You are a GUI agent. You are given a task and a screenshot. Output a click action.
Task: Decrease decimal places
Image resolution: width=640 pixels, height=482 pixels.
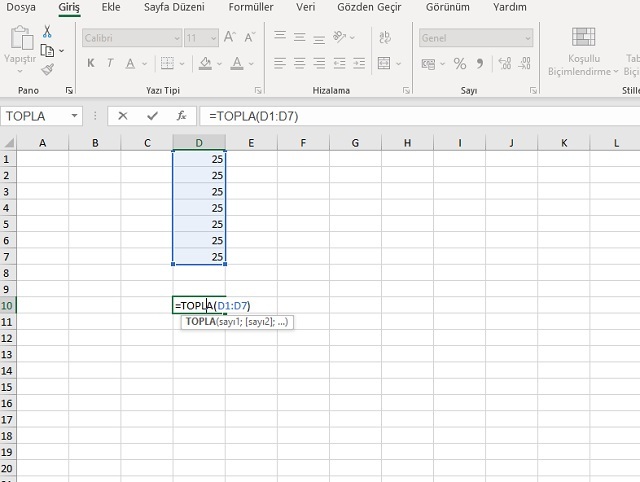click(x=525, y=63)
